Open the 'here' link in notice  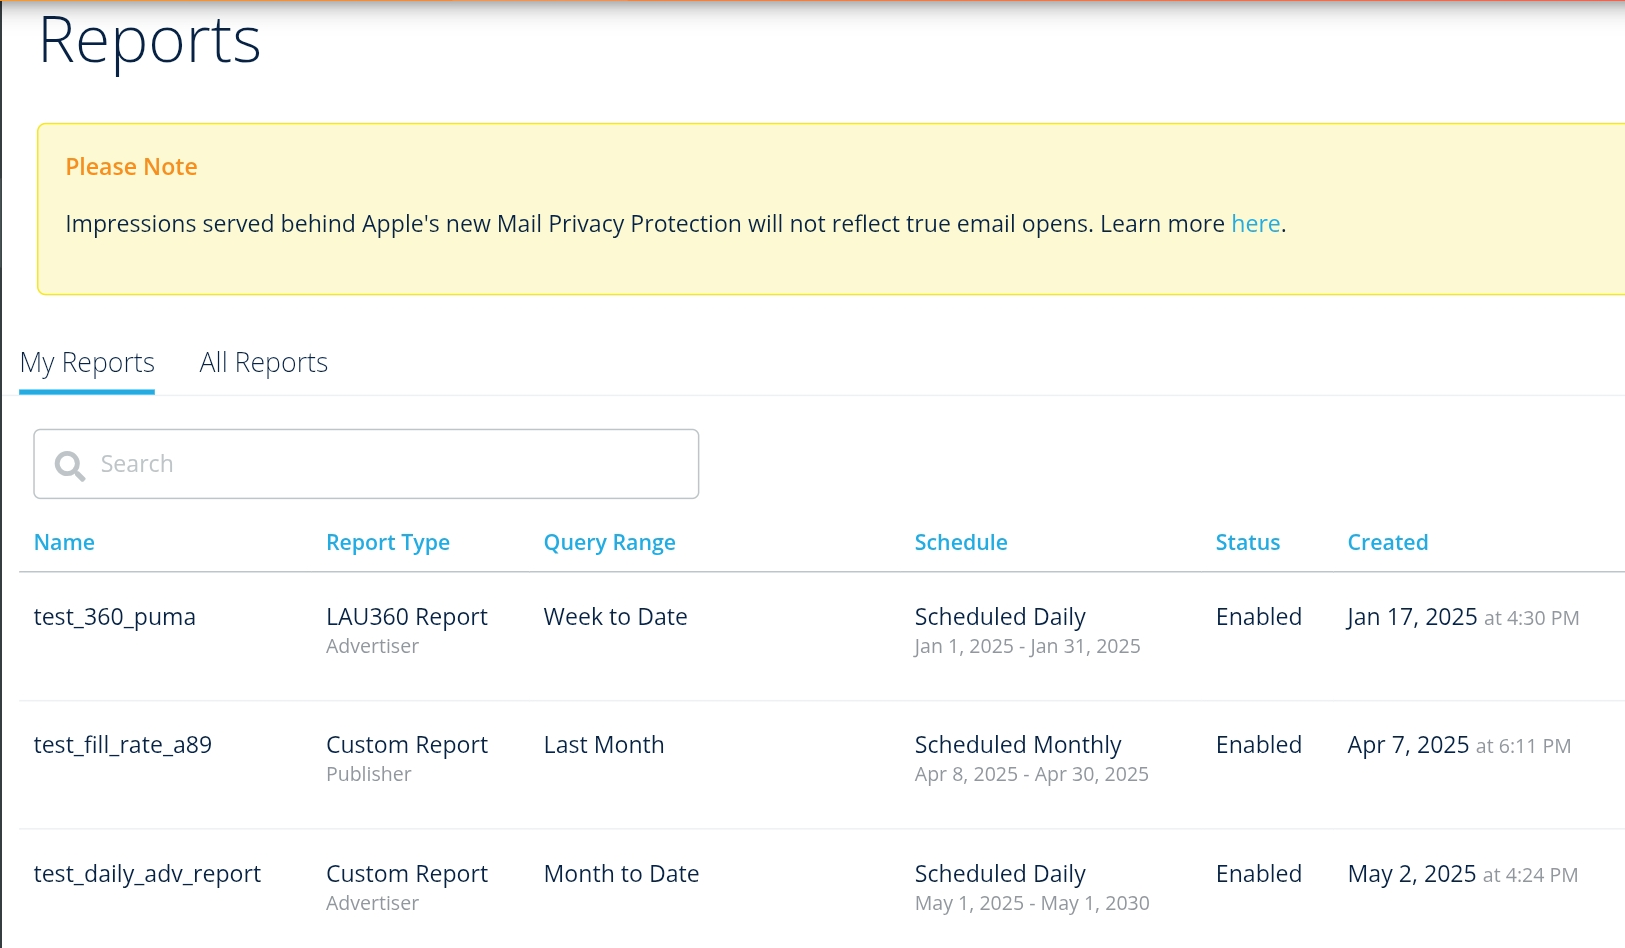[1255, 224]
